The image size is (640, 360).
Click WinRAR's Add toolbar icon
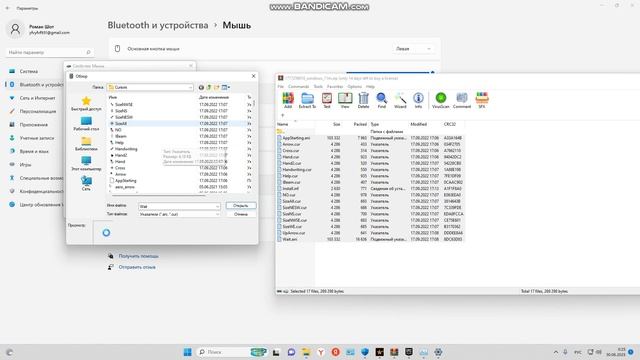click(288, 100)
